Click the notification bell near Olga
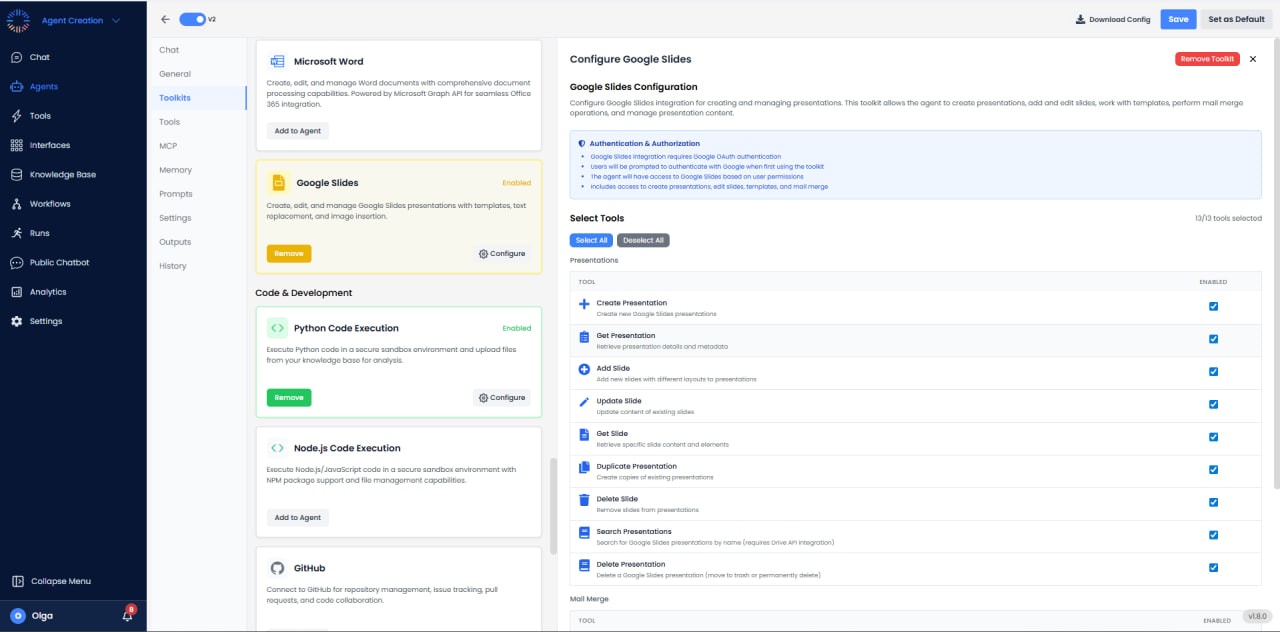The image size is (1280, 632). [x=128, y=616]
